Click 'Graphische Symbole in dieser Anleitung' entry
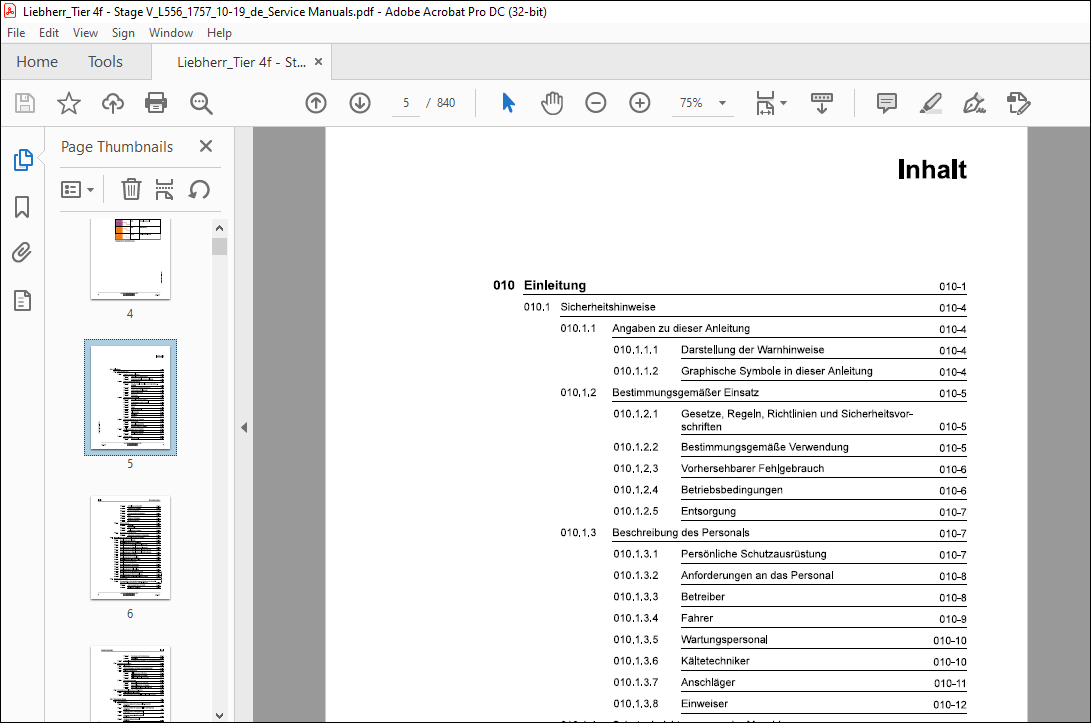The image size is (1091, 723). (777, 371)
